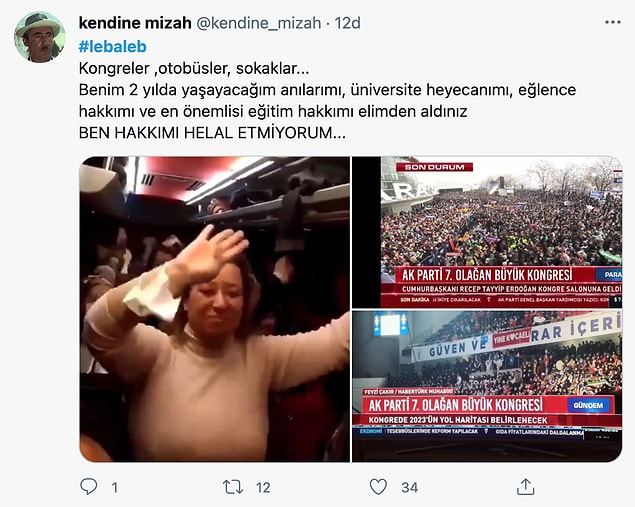Open the outdoor crowd photo labeled SON DURUM
The image size is (635, 507).
pyautogui.click(x=487, y=232)
